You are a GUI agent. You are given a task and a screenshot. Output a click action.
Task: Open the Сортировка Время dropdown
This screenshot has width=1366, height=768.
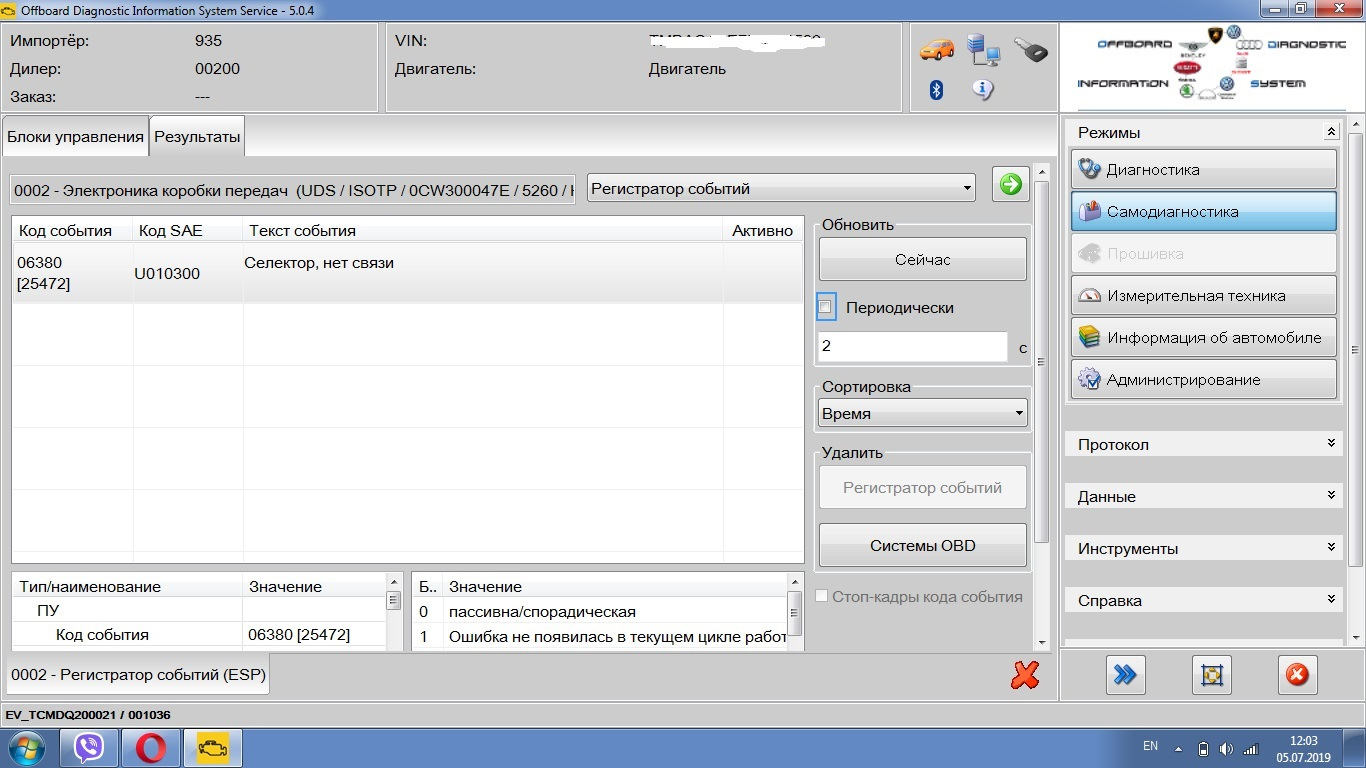(x=923, y=413)
